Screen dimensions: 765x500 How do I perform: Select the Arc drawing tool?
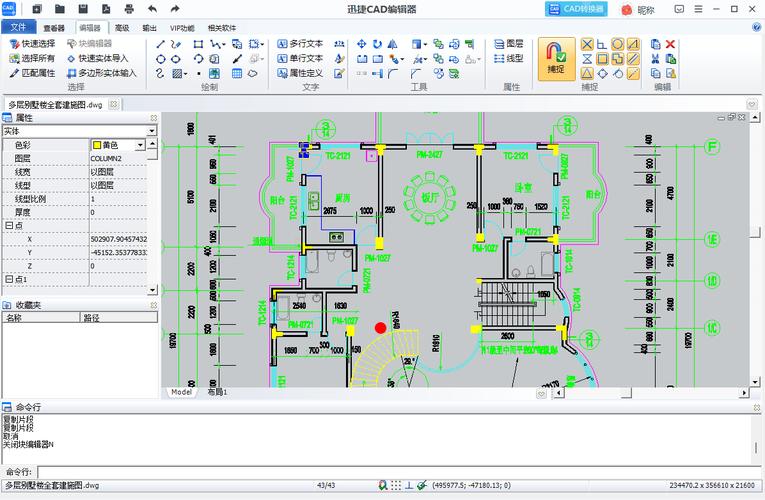(198, 59)
